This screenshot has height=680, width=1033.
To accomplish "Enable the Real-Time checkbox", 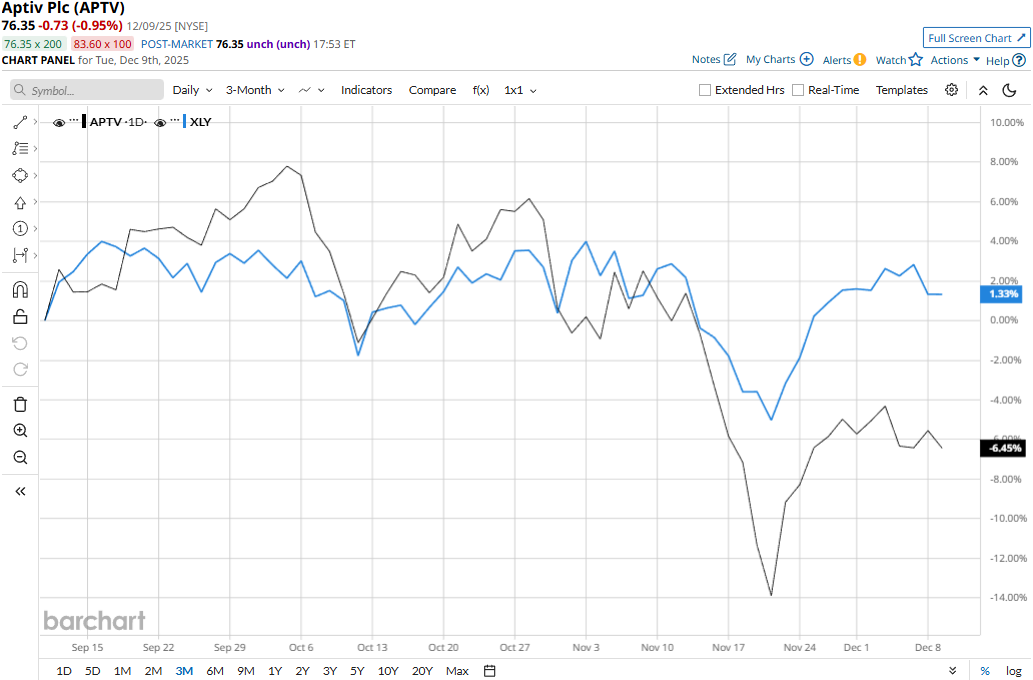I will click(x=798, y=90).
